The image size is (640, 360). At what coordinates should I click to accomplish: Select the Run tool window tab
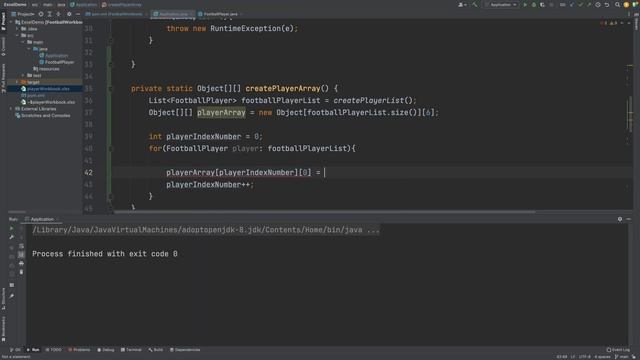[x=33, y=350]
